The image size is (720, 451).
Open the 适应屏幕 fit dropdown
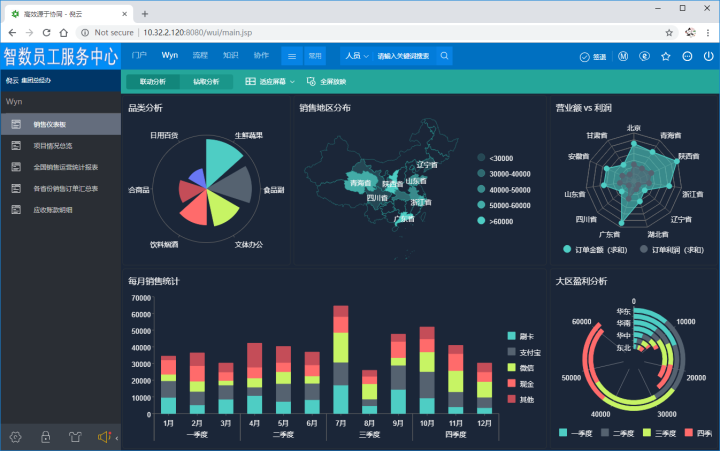point(270,82)
